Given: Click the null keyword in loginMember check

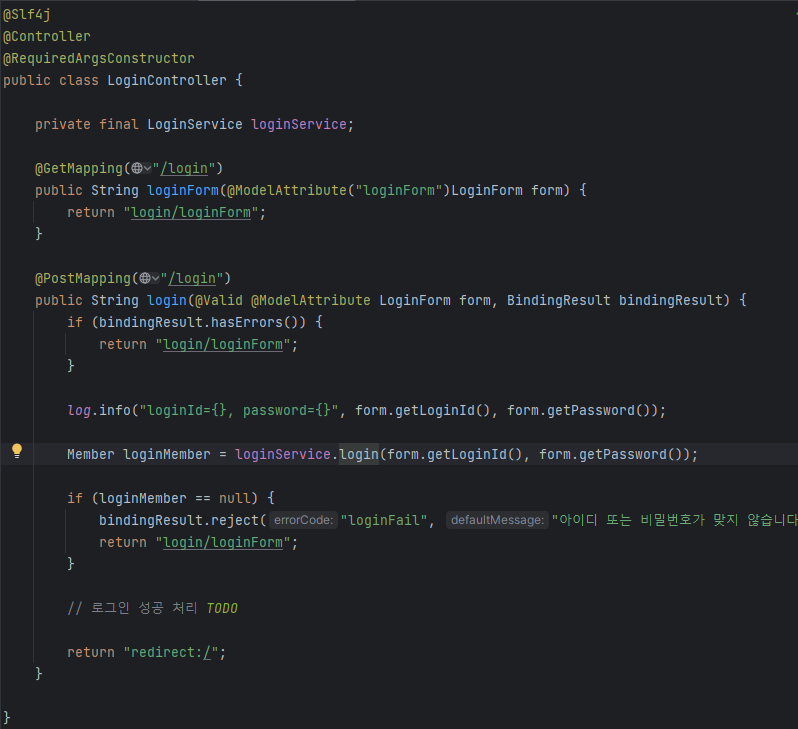Looking at the screenshot, I should pyautogui.click(x=235, y=498).
